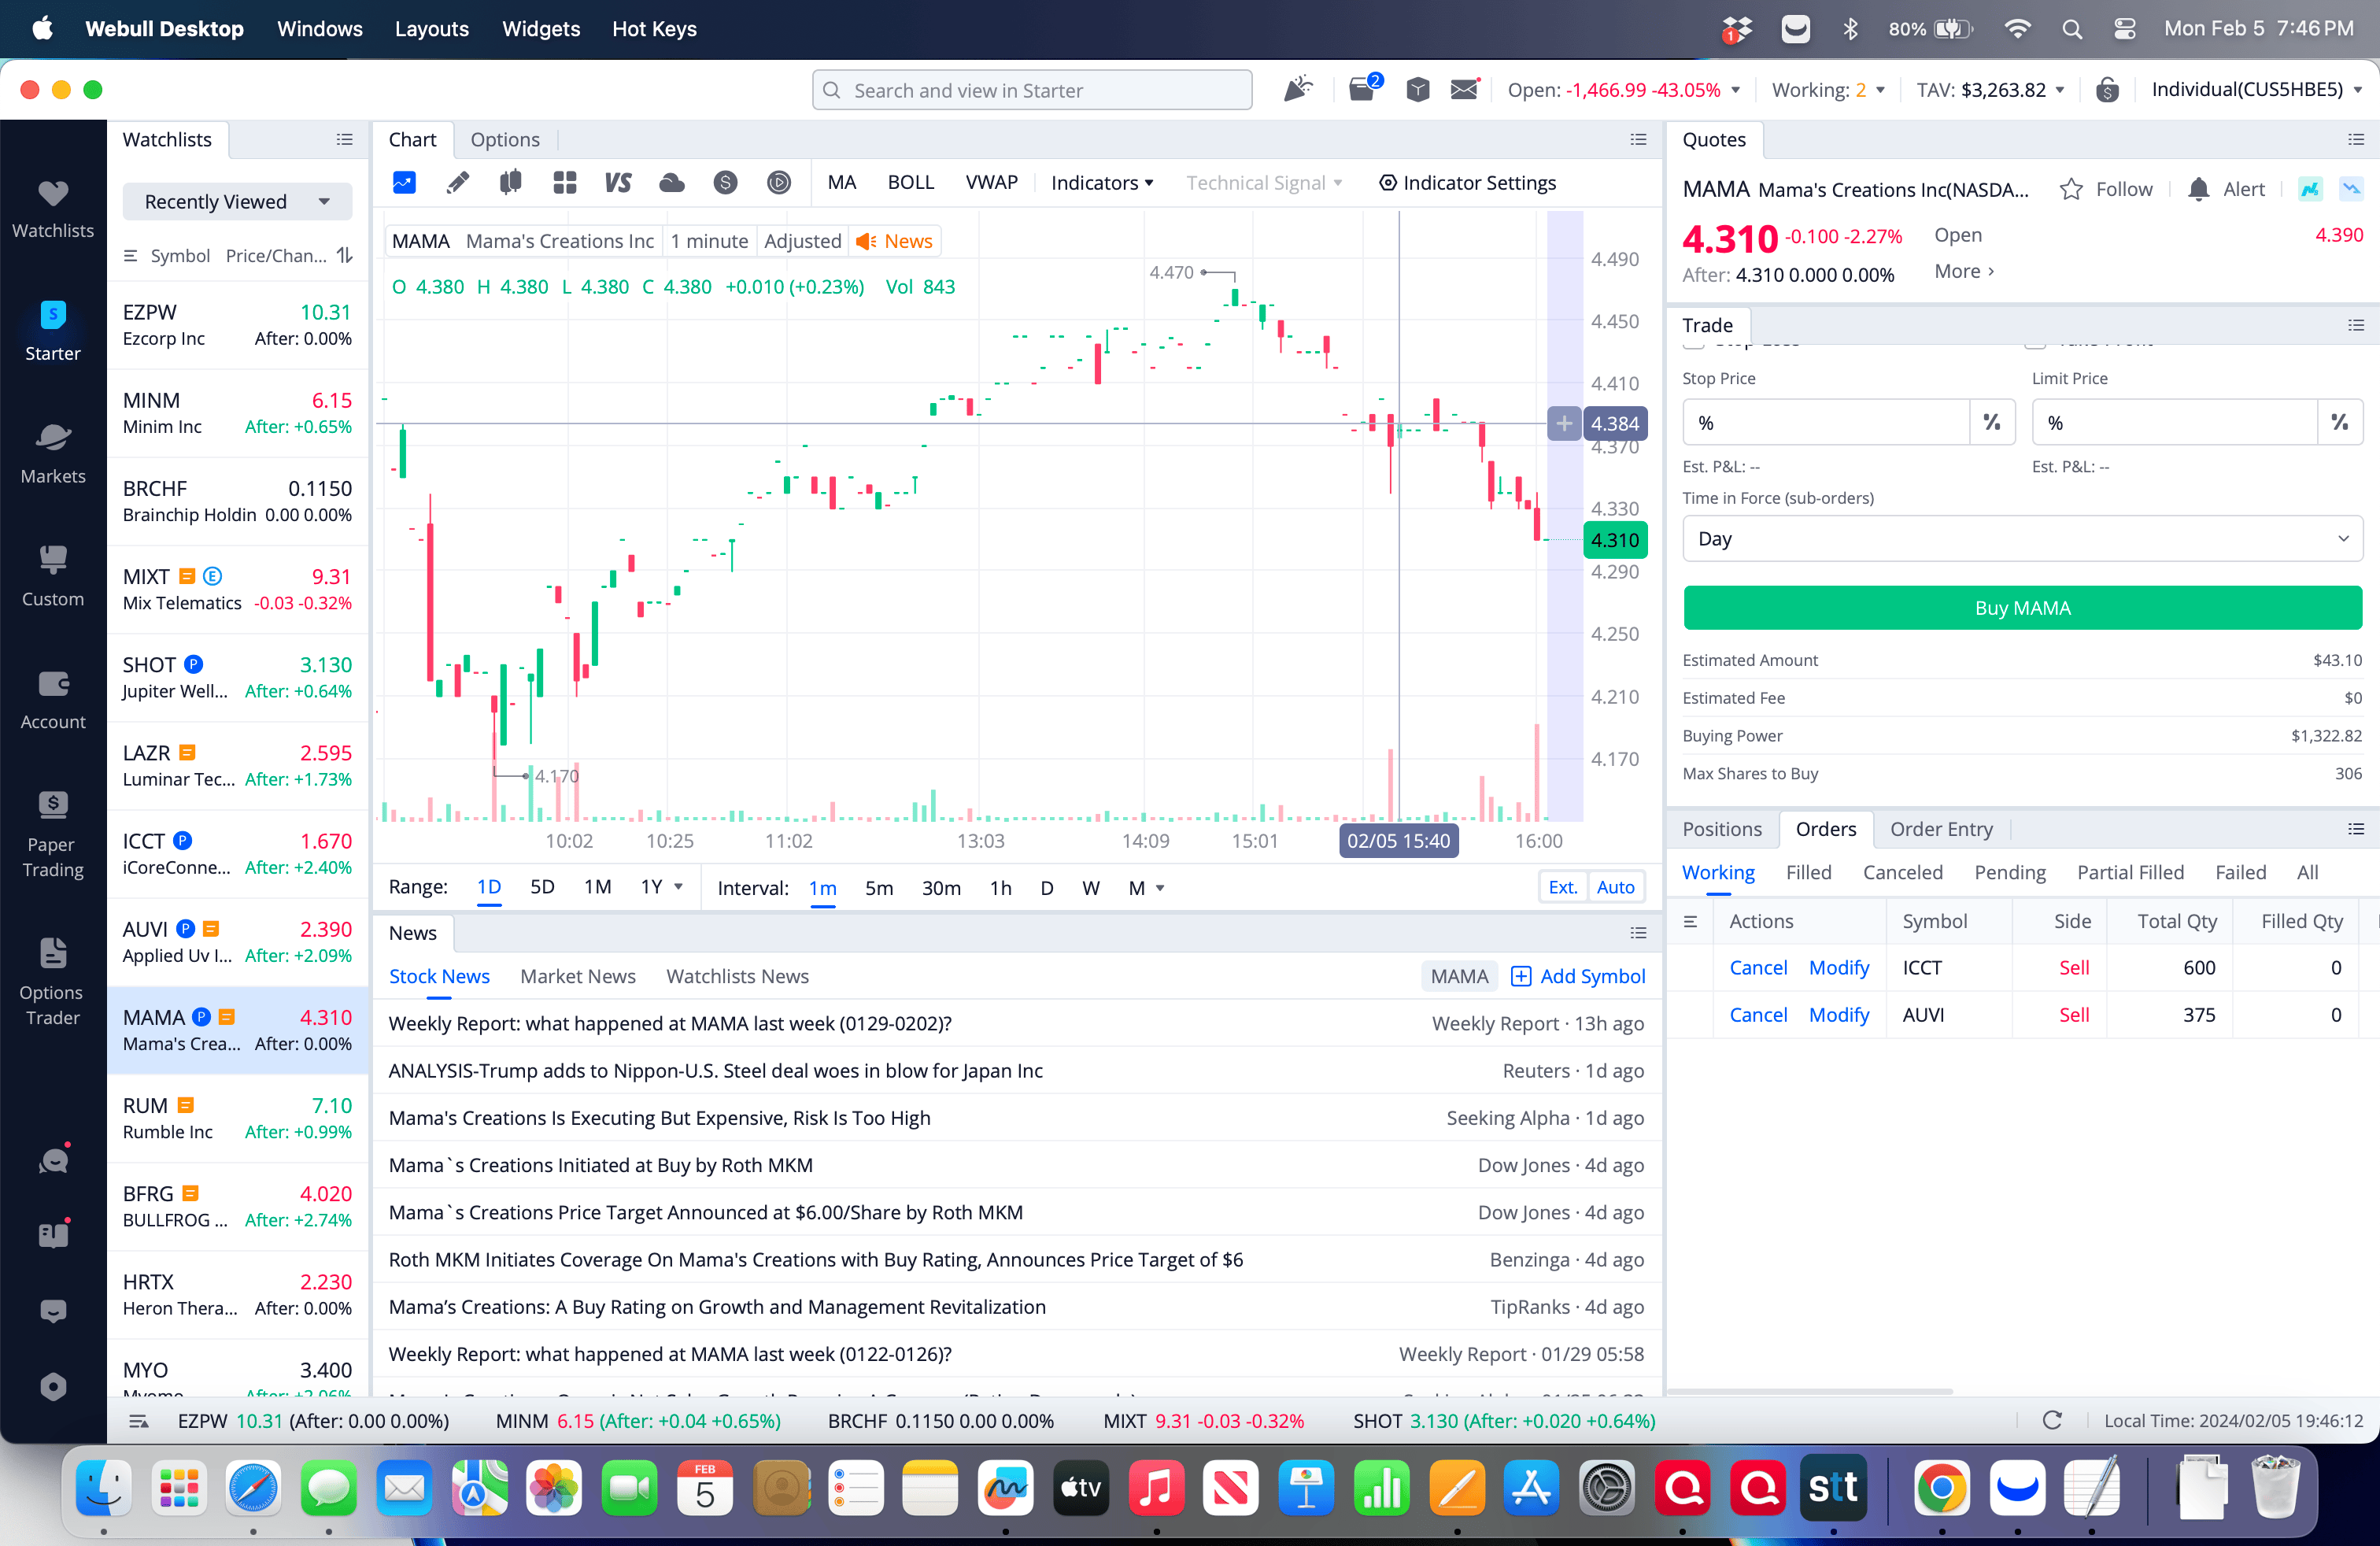
Task: Toggle the Auto scale button
Action: click(1615, 887)
